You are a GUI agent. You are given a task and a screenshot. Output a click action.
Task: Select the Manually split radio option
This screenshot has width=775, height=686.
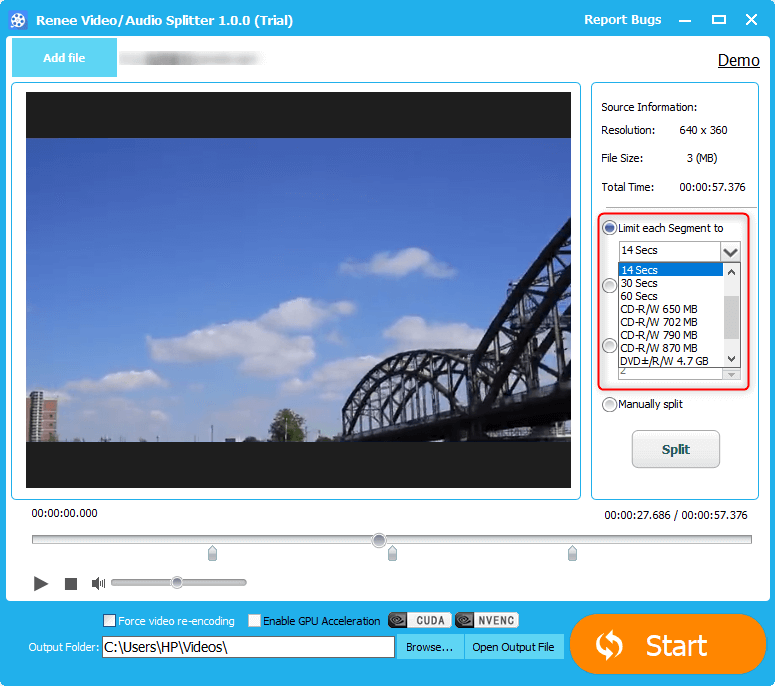click(x=609, y=404)
